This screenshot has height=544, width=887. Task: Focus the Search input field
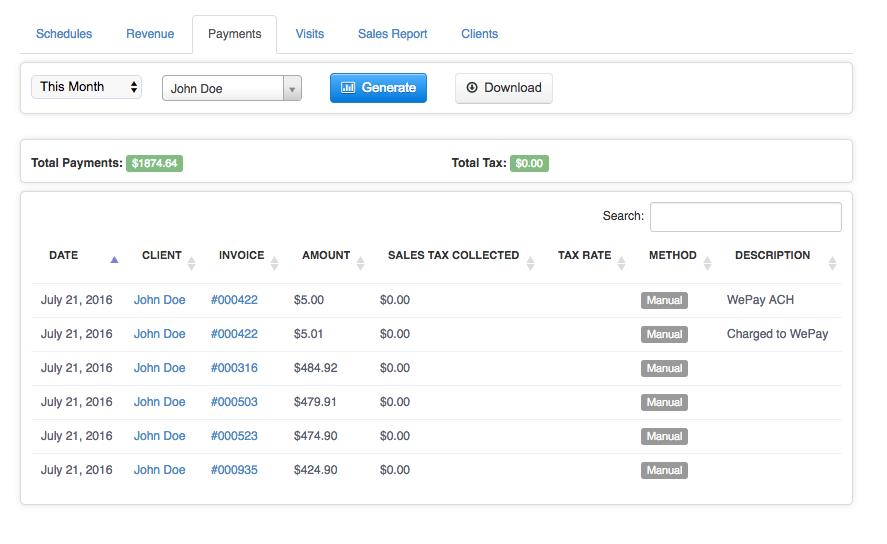[x=746, y=217]
